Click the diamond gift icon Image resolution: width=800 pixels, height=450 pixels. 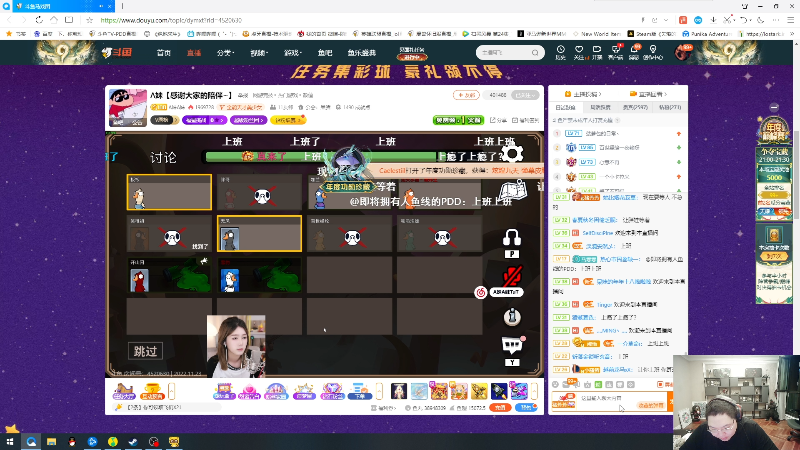click(332, 391)
